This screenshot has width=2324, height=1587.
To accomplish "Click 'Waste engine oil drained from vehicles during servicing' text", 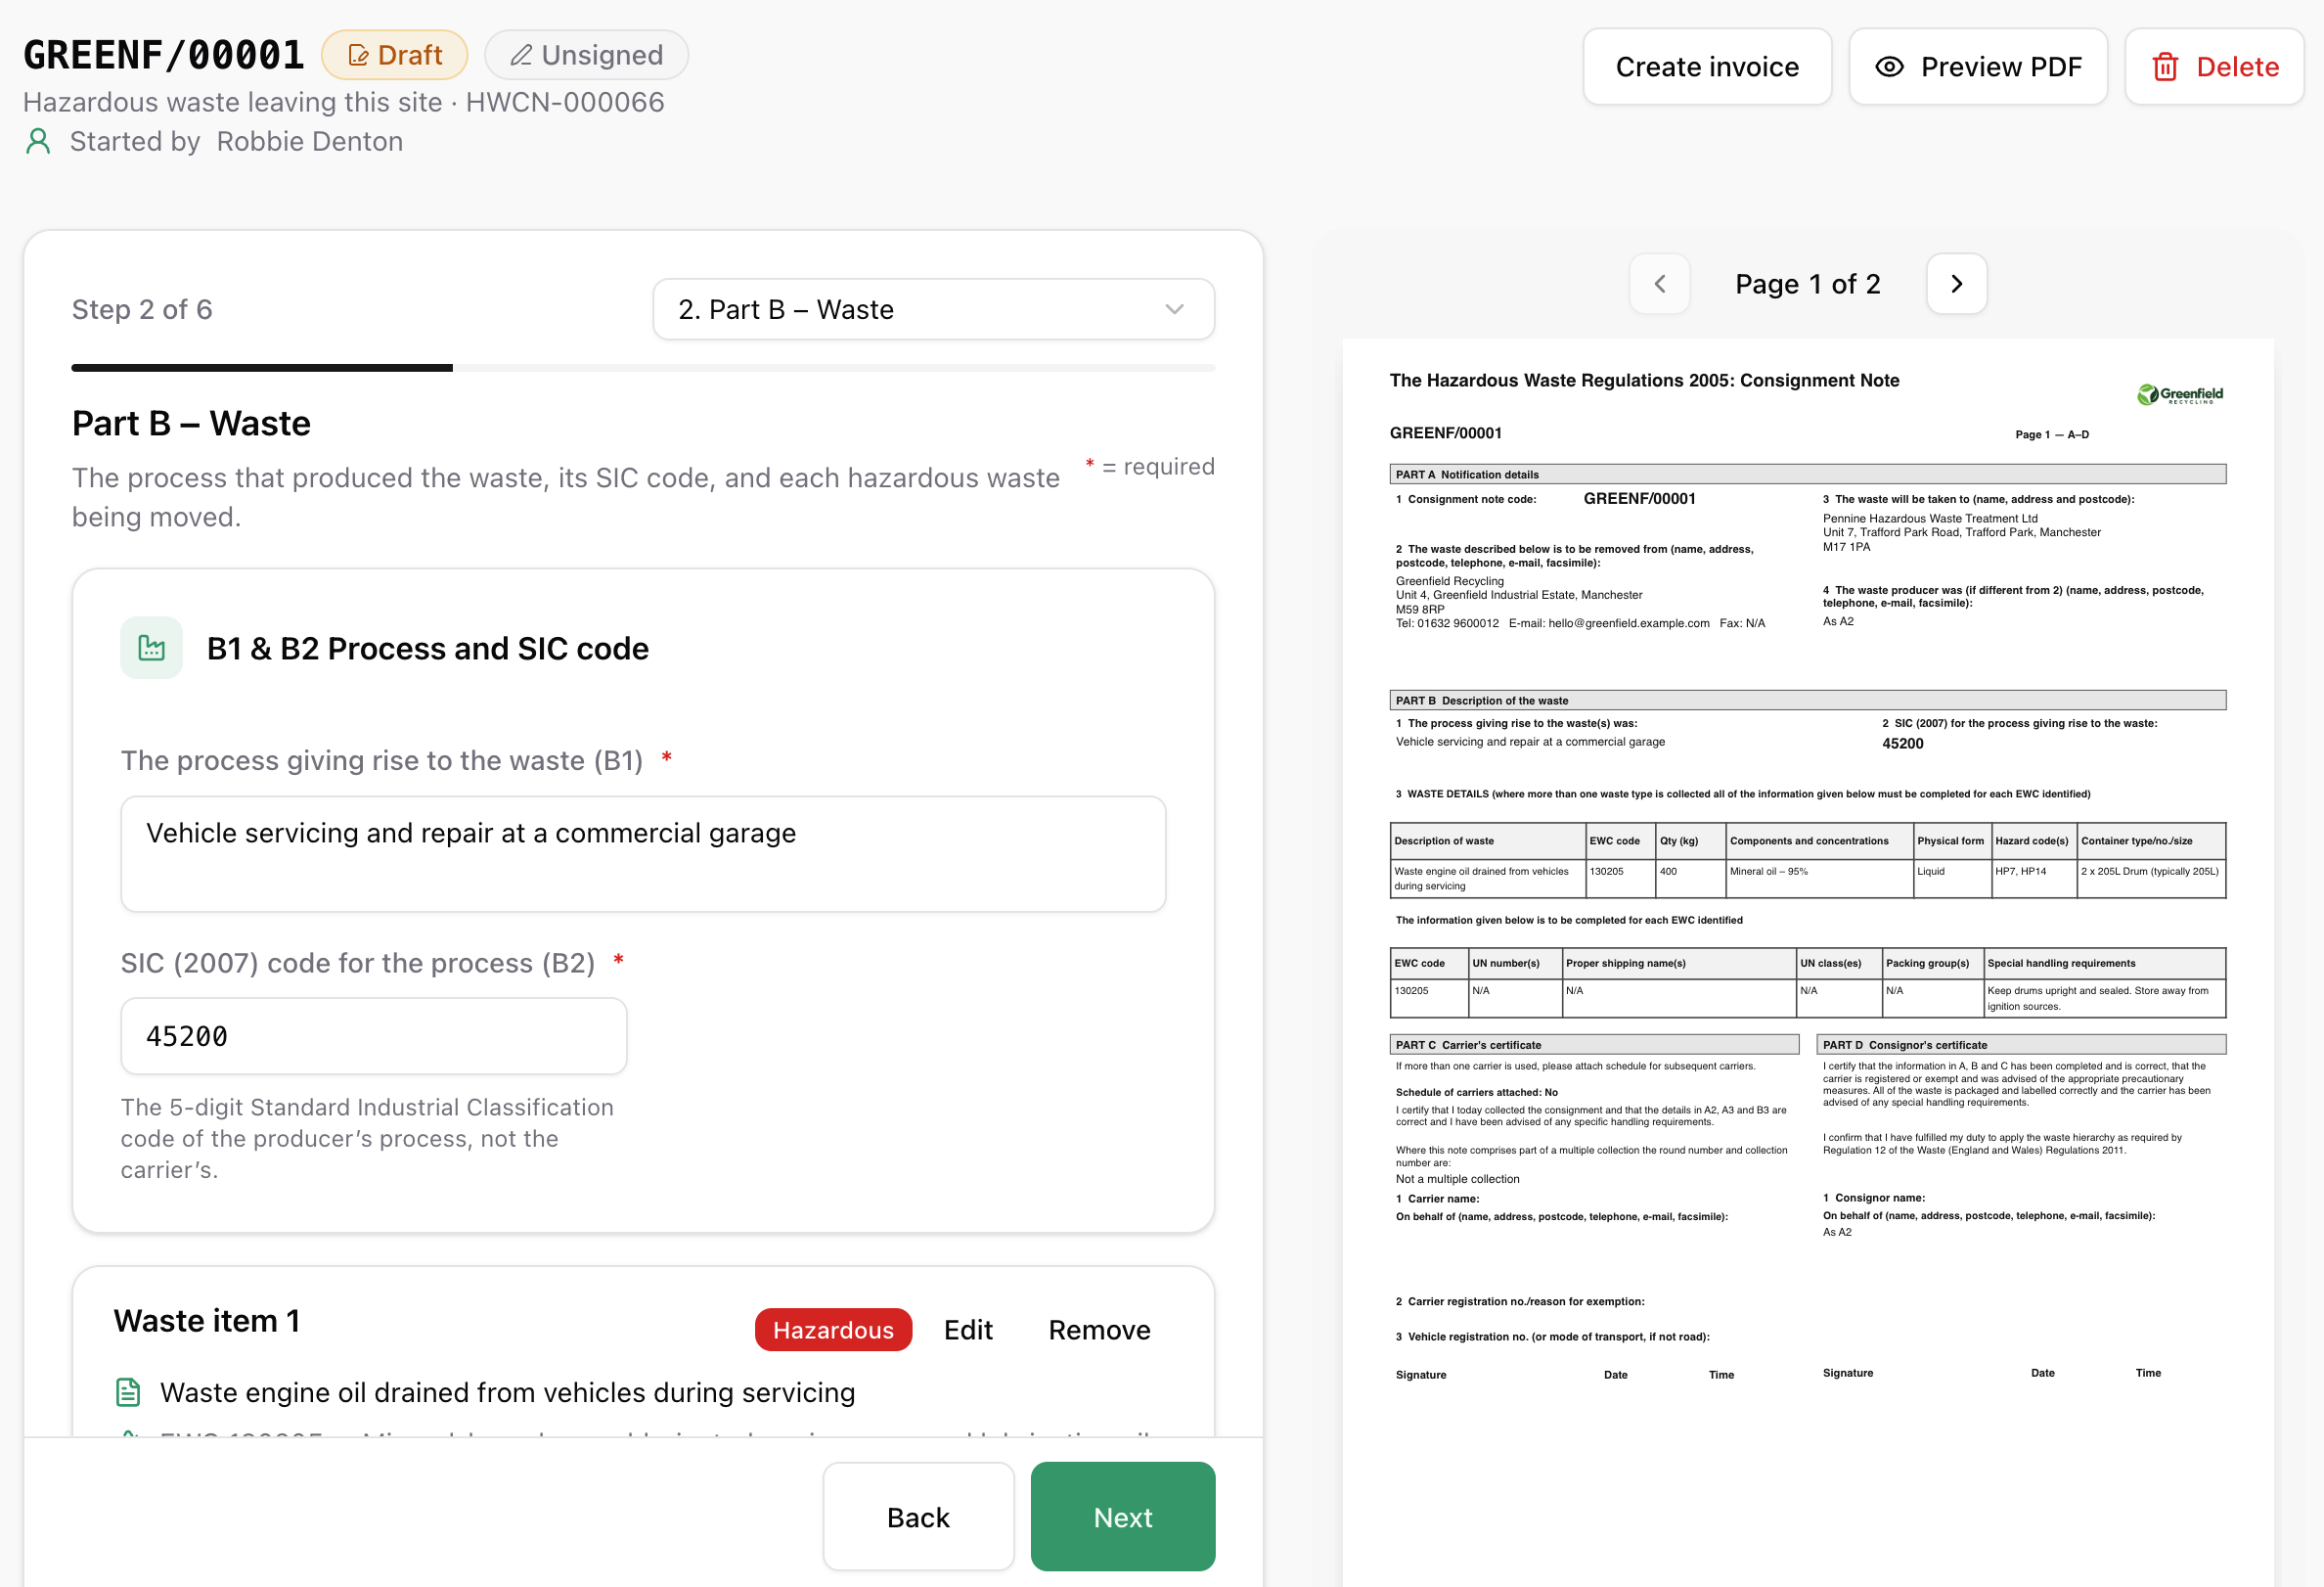I will tap(507, 1392).
